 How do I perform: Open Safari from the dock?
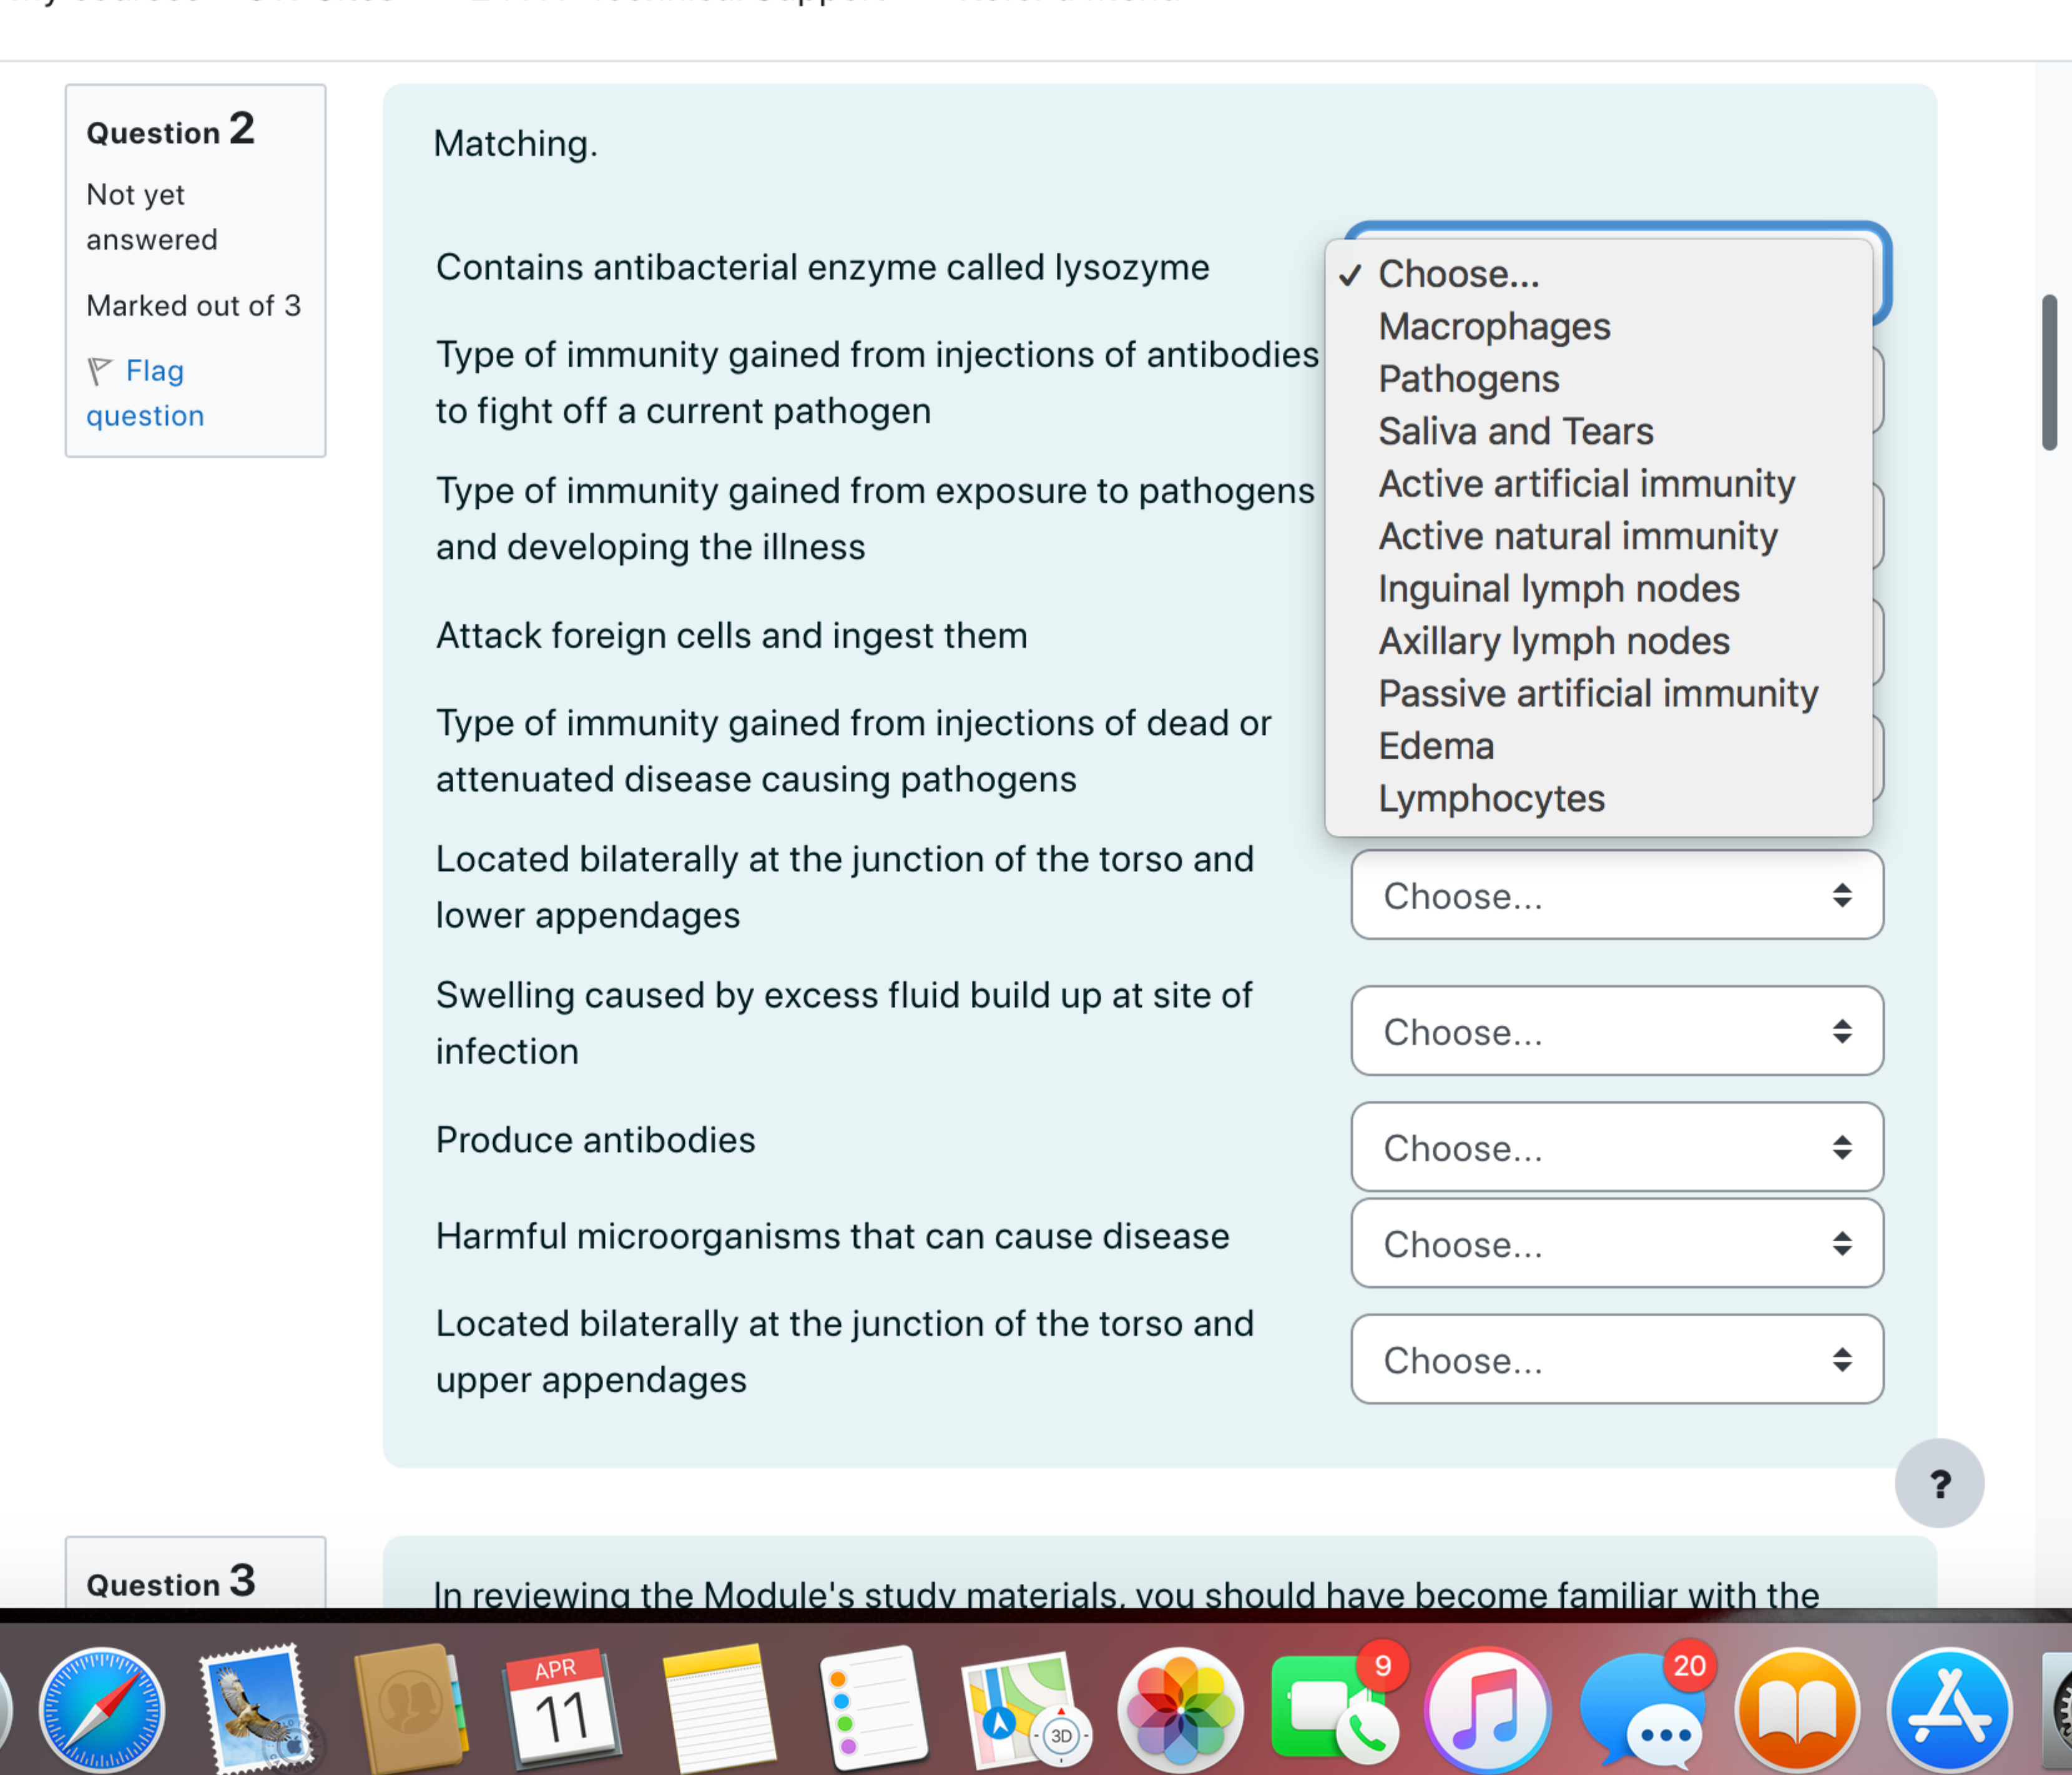102,1709
